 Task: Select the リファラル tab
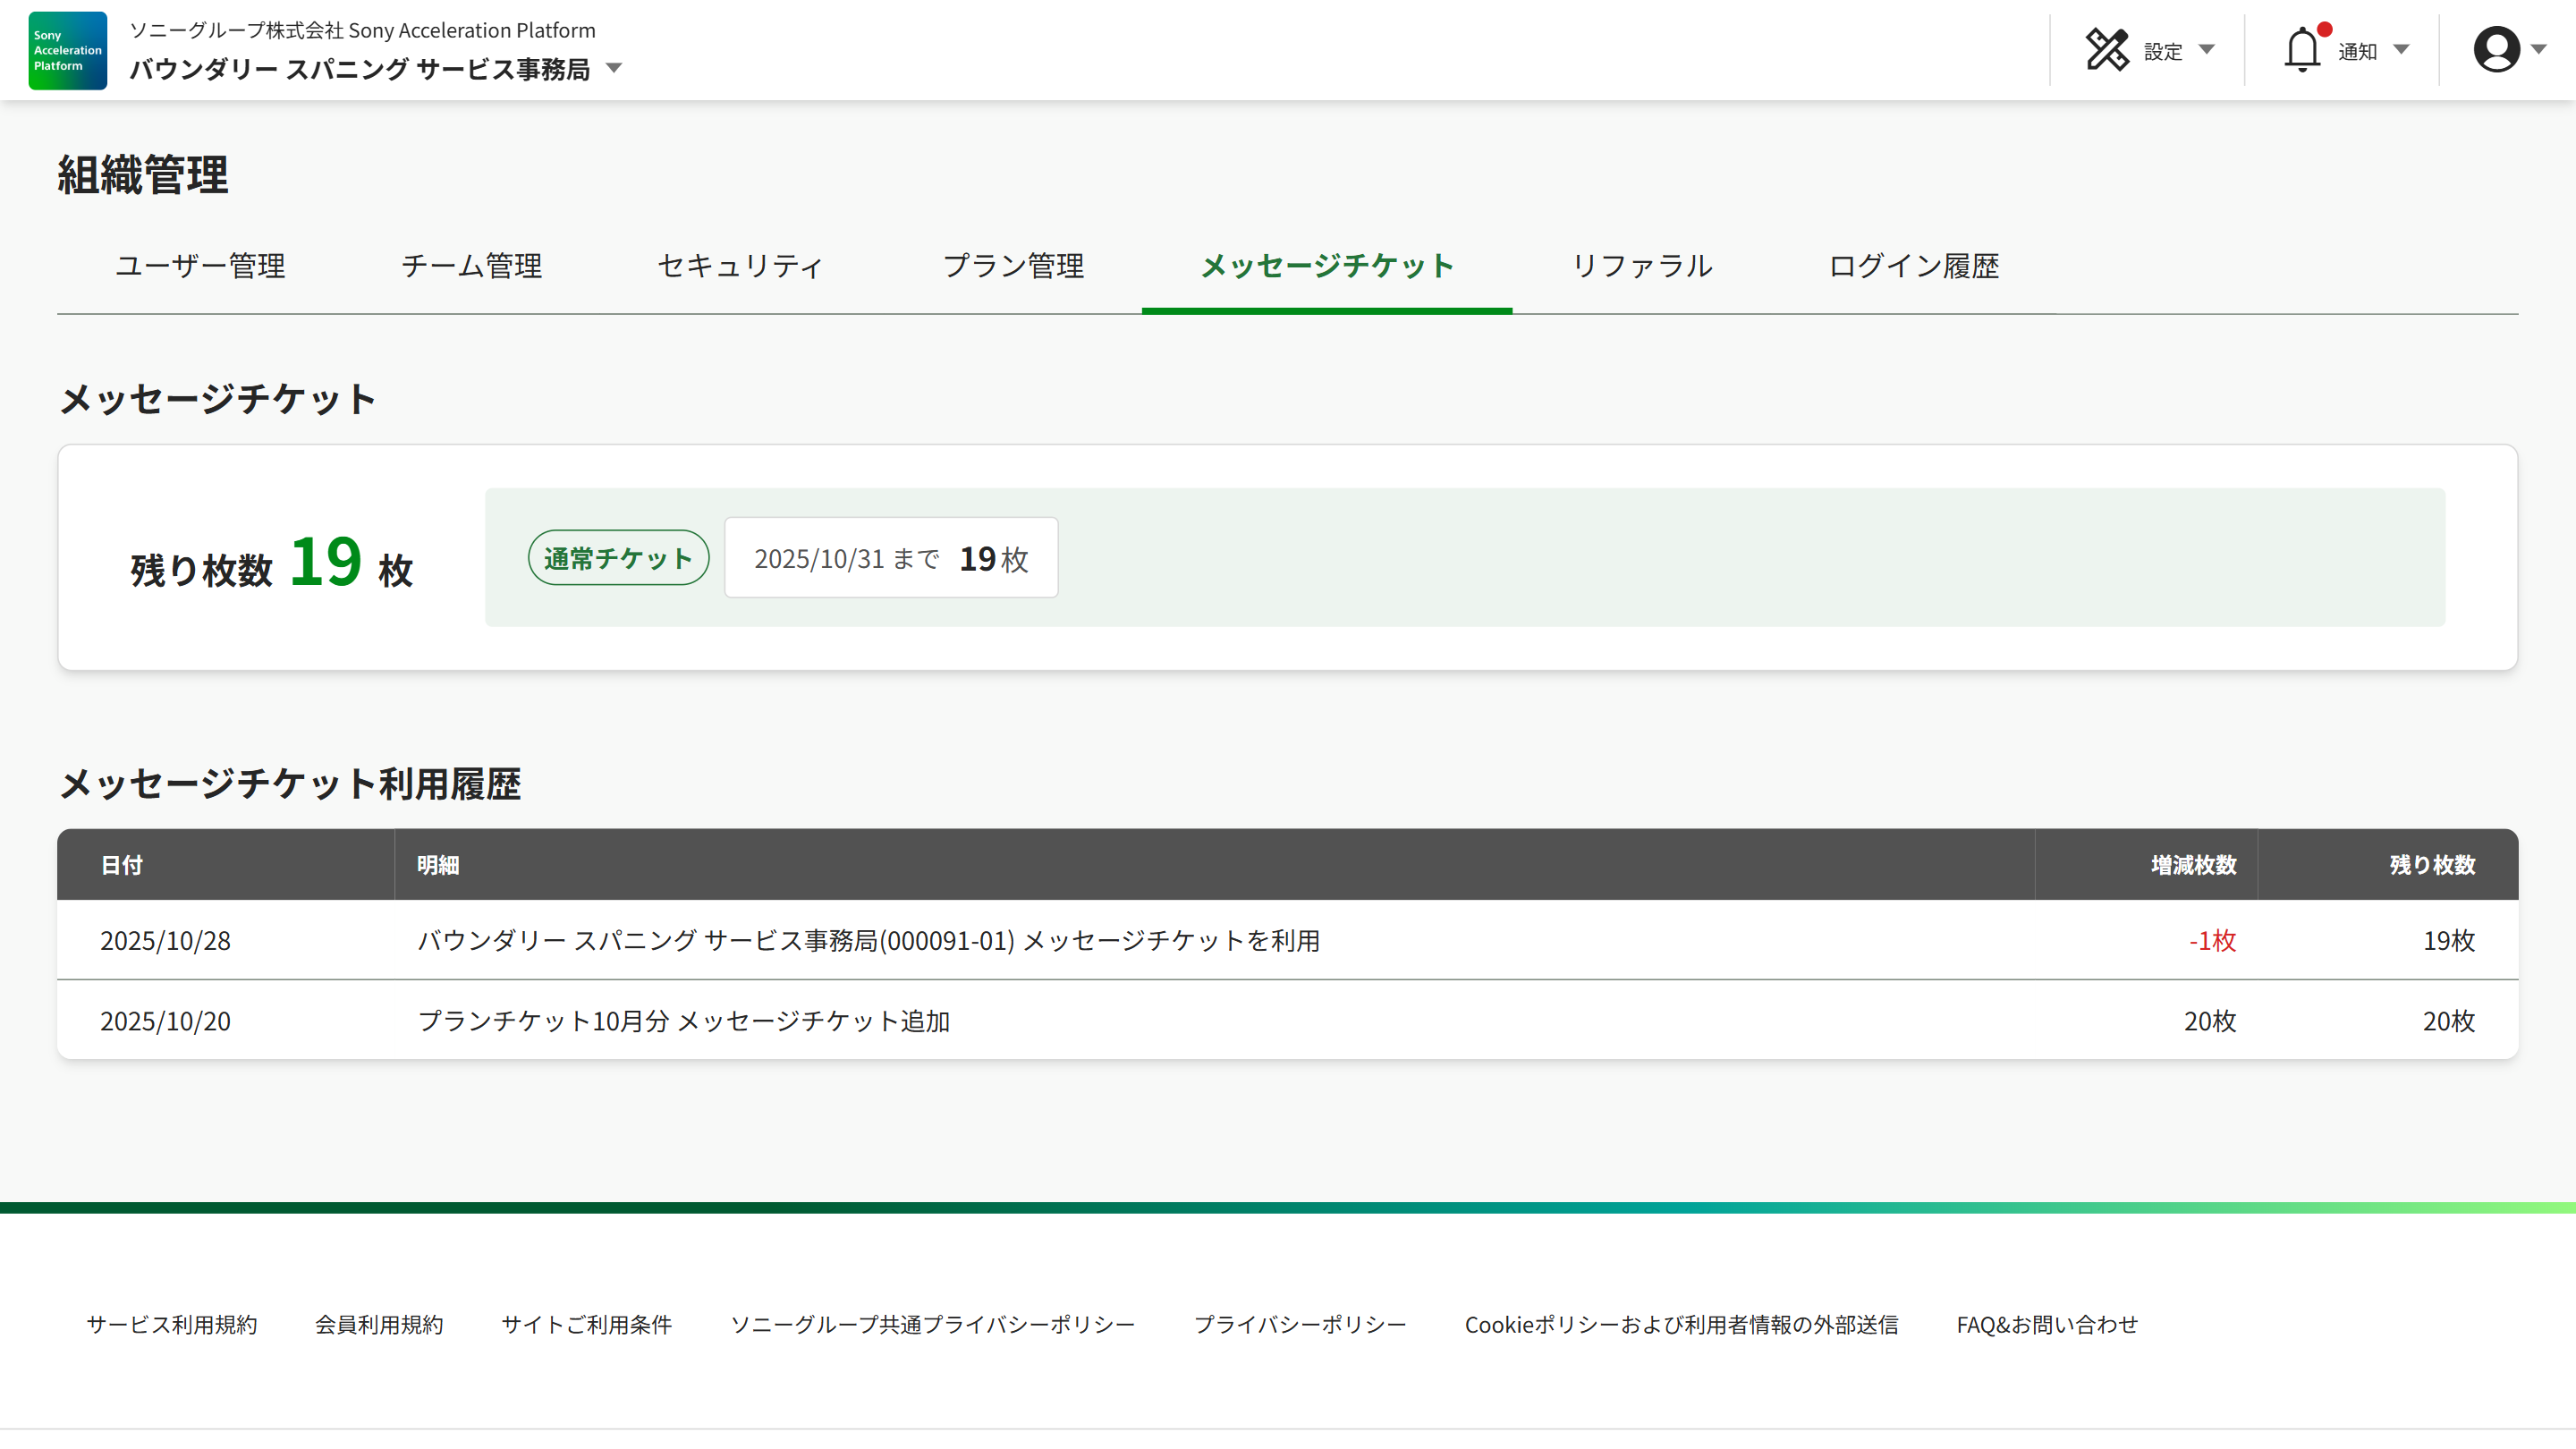[1641, 266]
